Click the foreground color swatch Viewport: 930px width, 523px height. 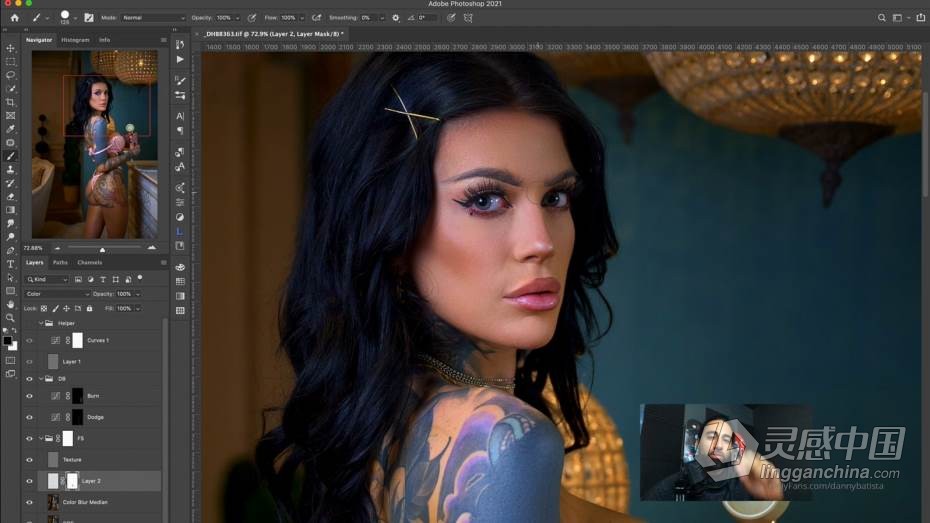[7, 340]
